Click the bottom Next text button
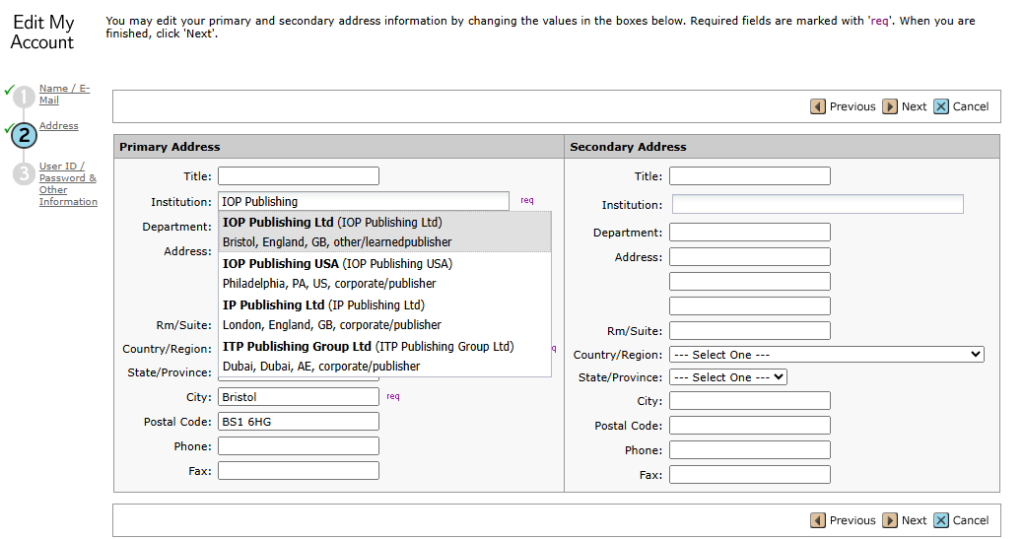Image resolution: width=1024 pixels, height=539 pixels. (914, 520)
